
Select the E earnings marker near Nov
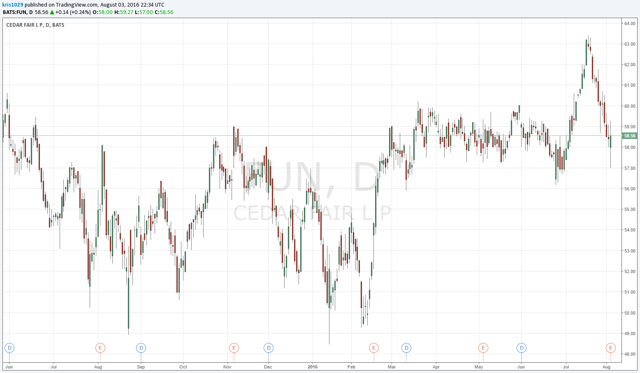pyautogui.click(x=234, y=348)
